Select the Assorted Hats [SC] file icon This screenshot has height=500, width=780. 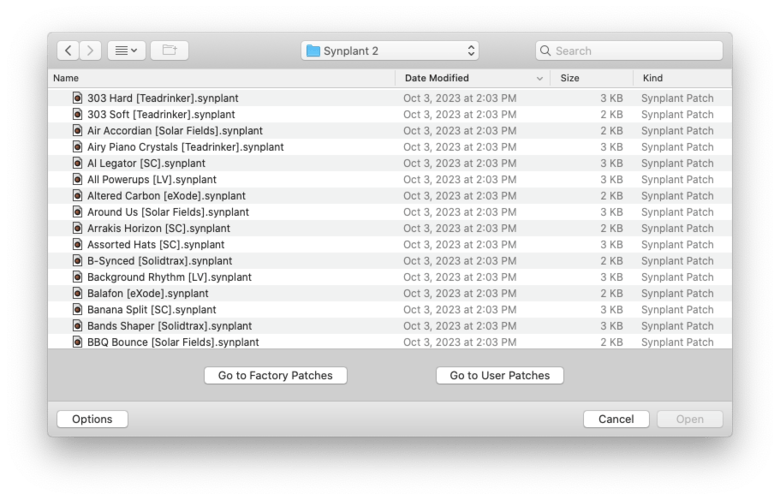(77, 244)
